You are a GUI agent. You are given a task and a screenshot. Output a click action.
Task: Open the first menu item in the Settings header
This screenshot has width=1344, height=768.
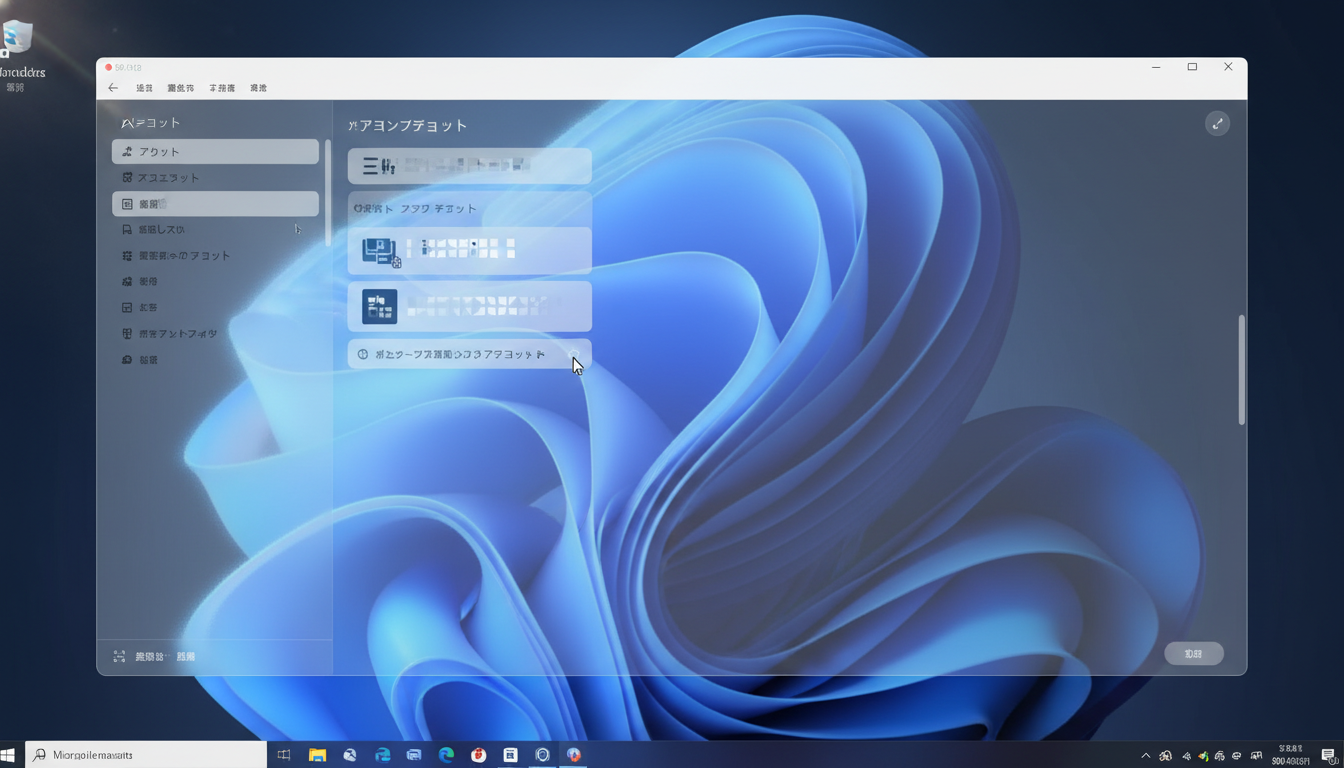[143, 88]
